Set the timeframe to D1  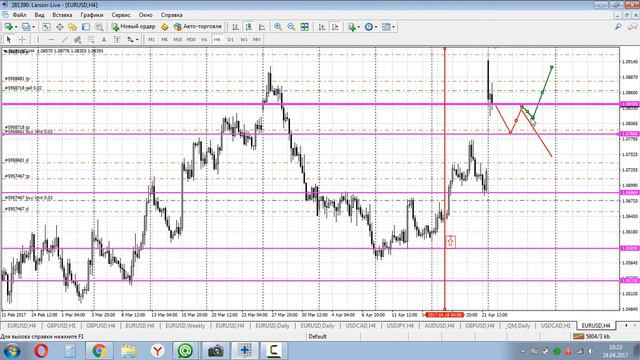(230, 40)
